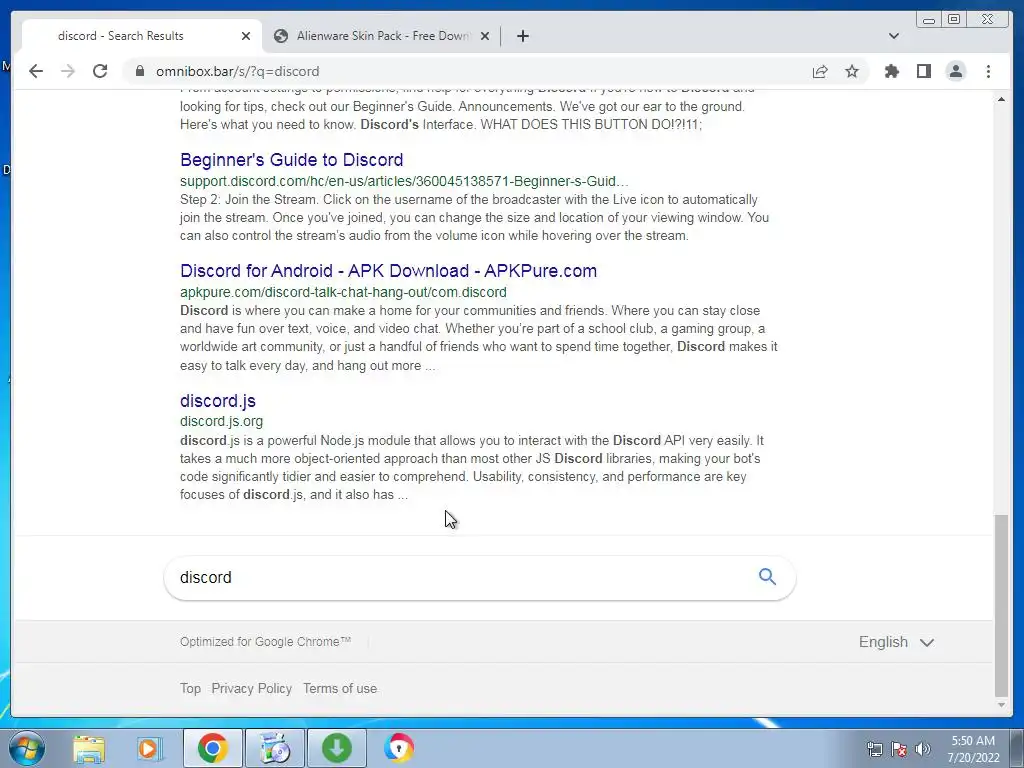Image resolution: width=1024 pixels, height=768 pixels.
Task: Open the apkpure.com discord URL link
Action: click(x=344, y=292)
